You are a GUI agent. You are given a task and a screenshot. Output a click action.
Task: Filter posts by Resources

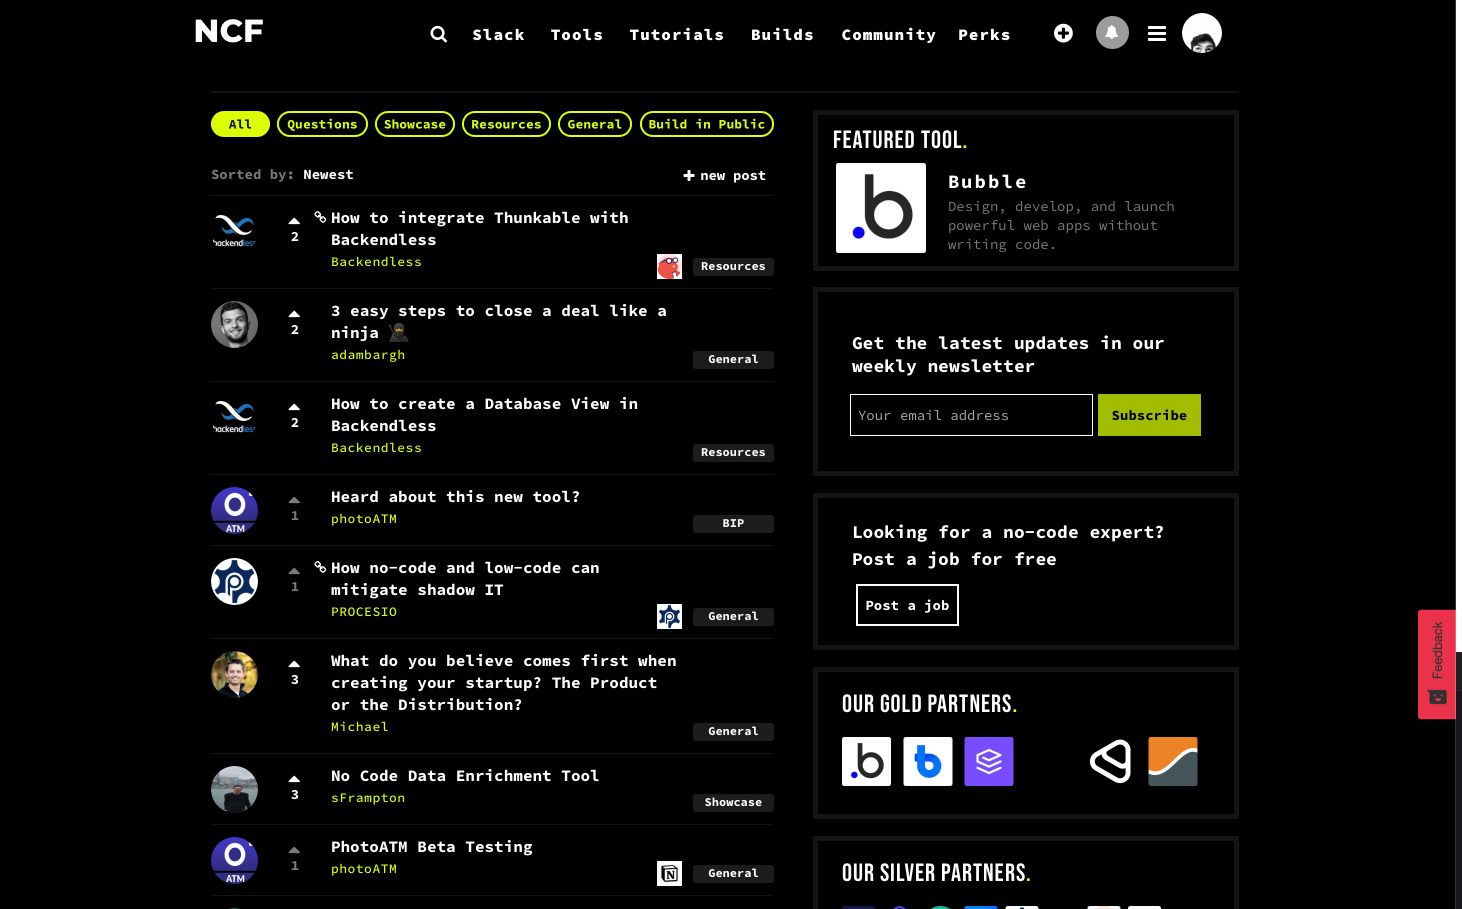coord(506,124)
